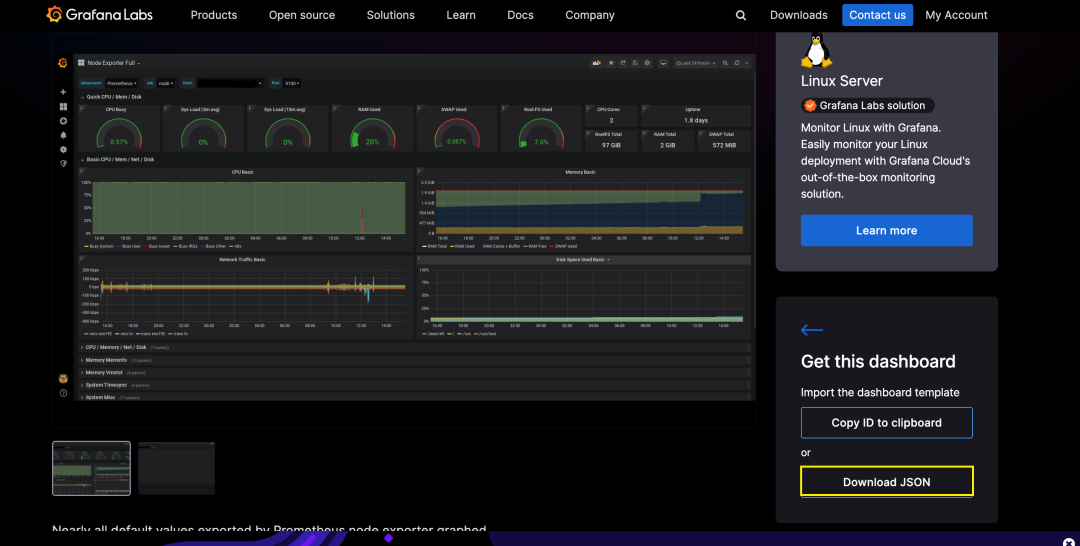Click the Add panel icon in dashboard toolbar
The image size is (1080, 546).
point(596,63)
